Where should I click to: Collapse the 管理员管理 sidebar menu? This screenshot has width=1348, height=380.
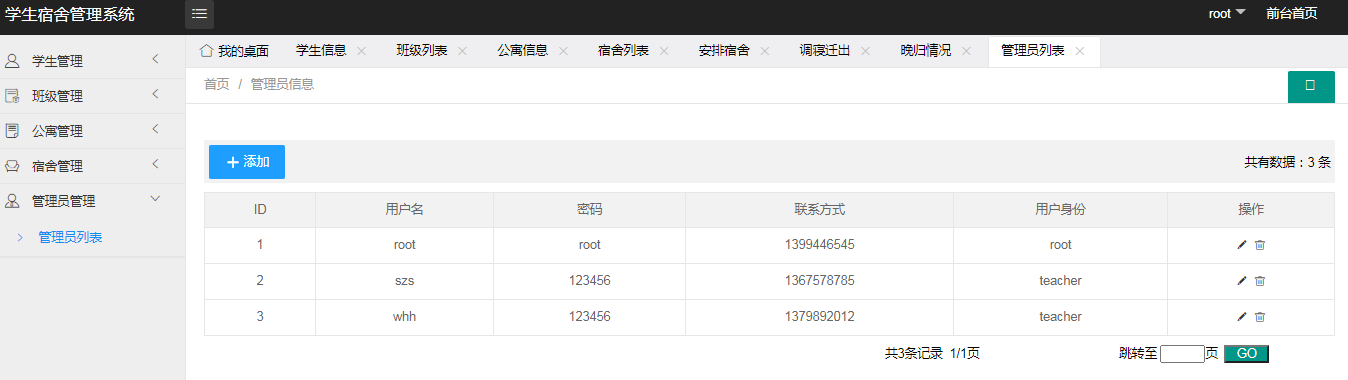click(155, 200)
